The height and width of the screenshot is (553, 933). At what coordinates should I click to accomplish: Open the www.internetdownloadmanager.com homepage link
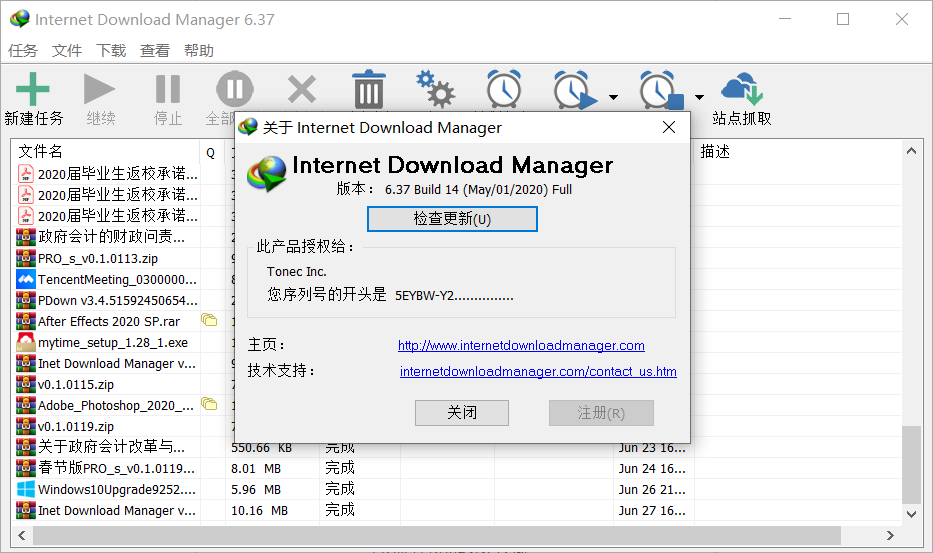coord(521,346)
